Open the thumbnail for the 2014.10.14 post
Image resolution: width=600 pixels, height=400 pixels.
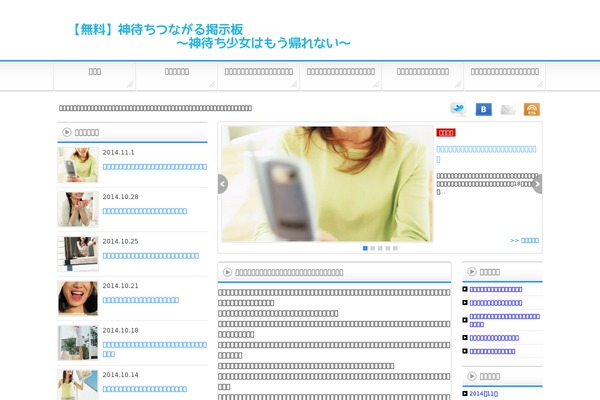pos(78,385)
